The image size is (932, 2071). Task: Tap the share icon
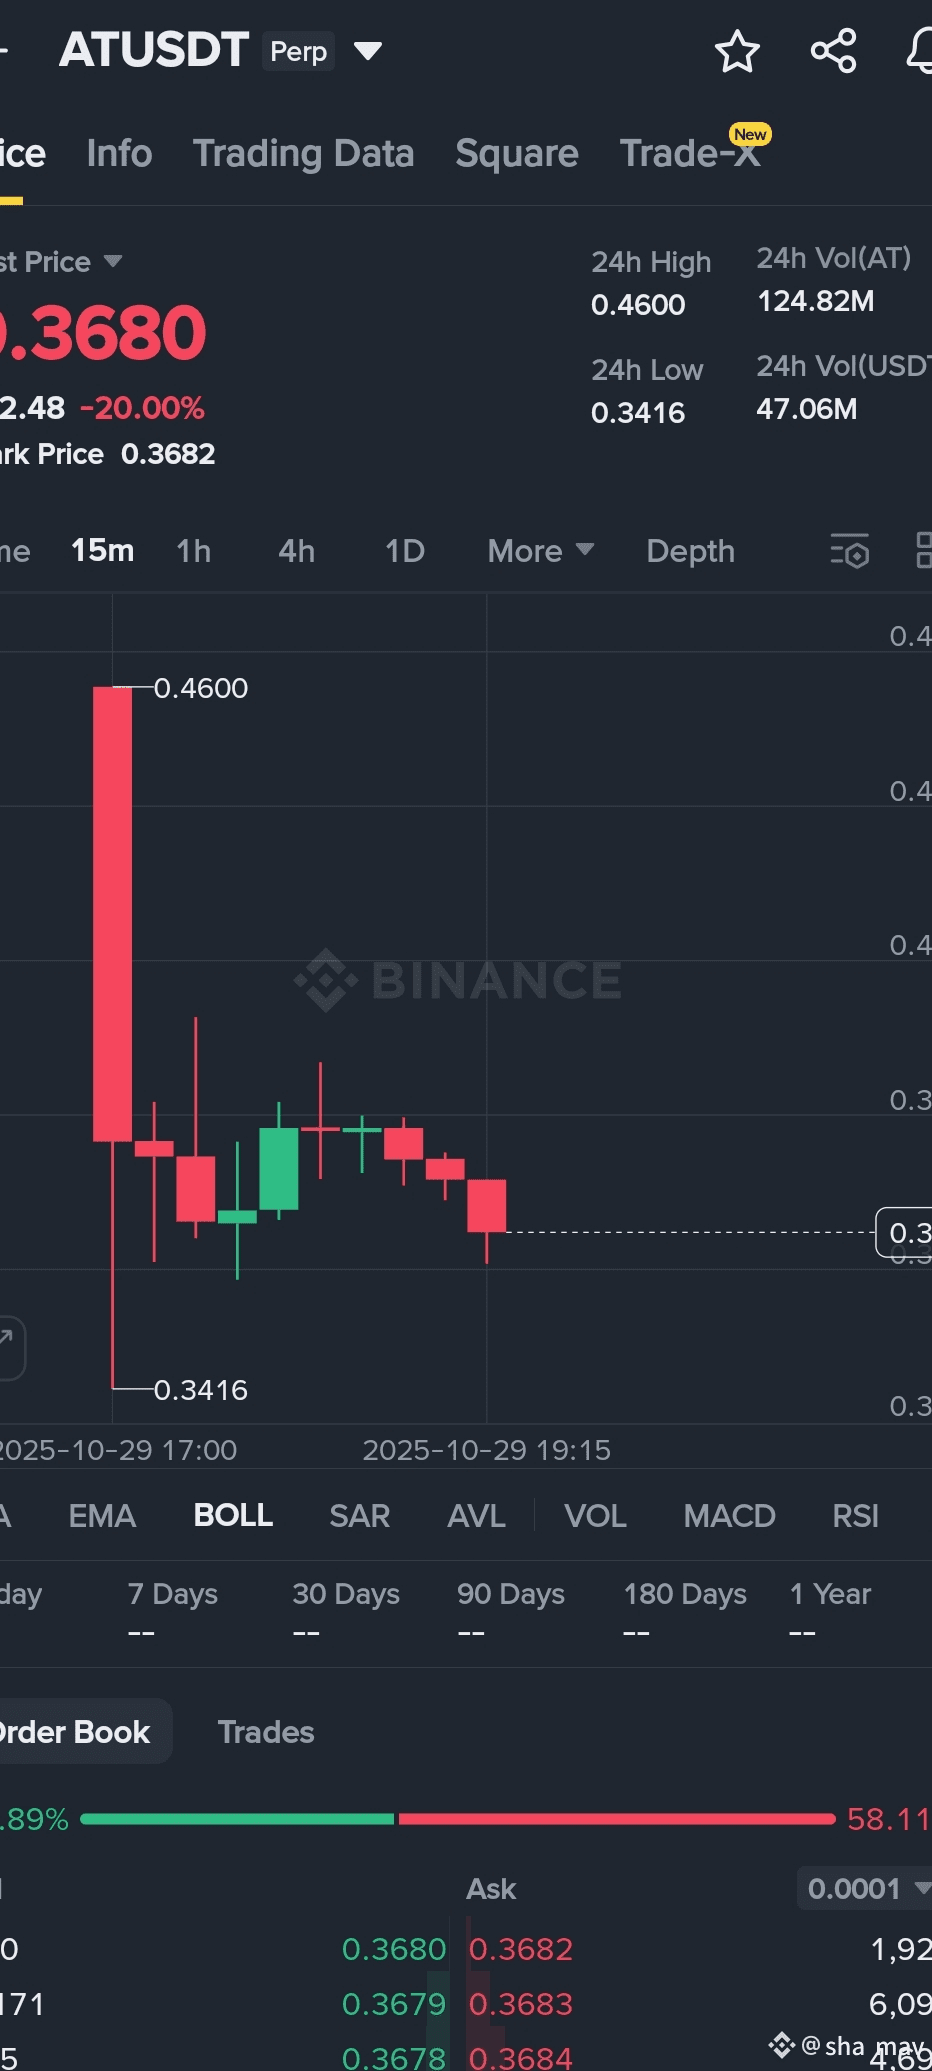pos(833,51)
